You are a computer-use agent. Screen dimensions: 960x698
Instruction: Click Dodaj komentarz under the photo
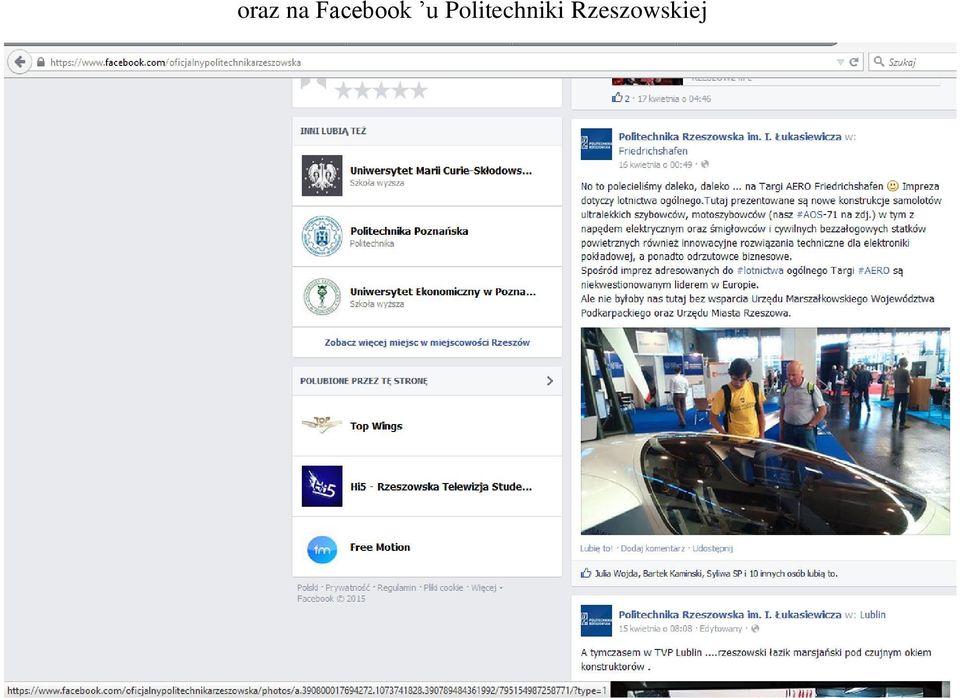[x=653, y=549]
